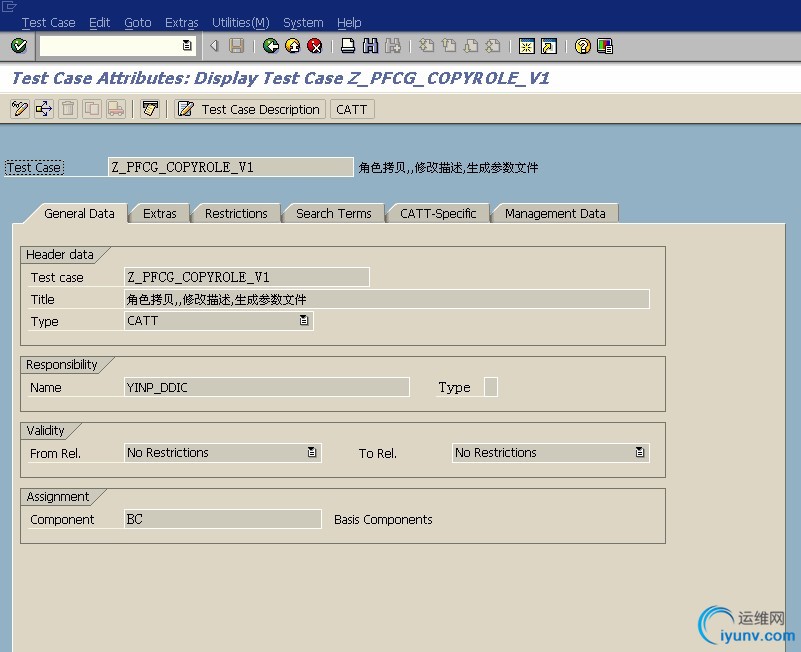
Task: Click the Test Case Description button
Action: pyautogui.click(x=249, y=109)
